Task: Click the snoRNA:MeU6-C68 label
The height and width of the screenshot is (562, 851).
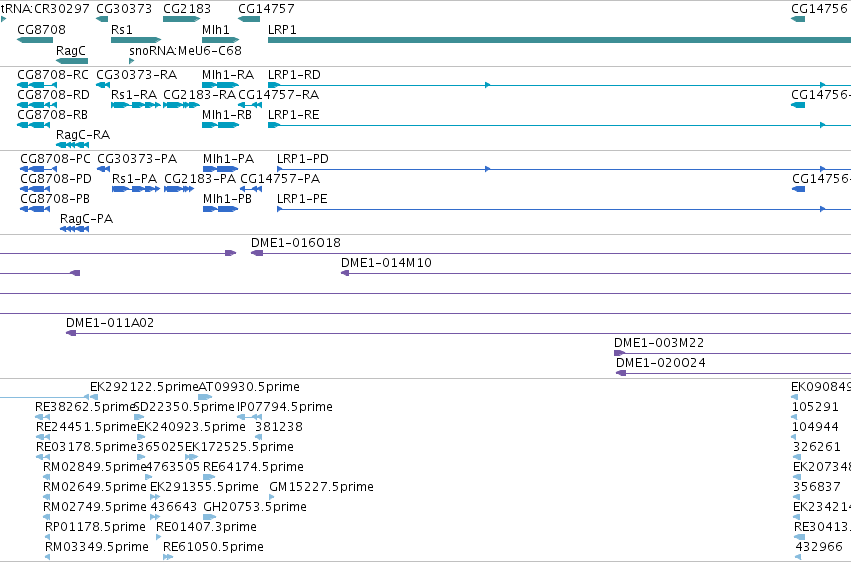Action: pyautogui.click(x=185, y=50)
